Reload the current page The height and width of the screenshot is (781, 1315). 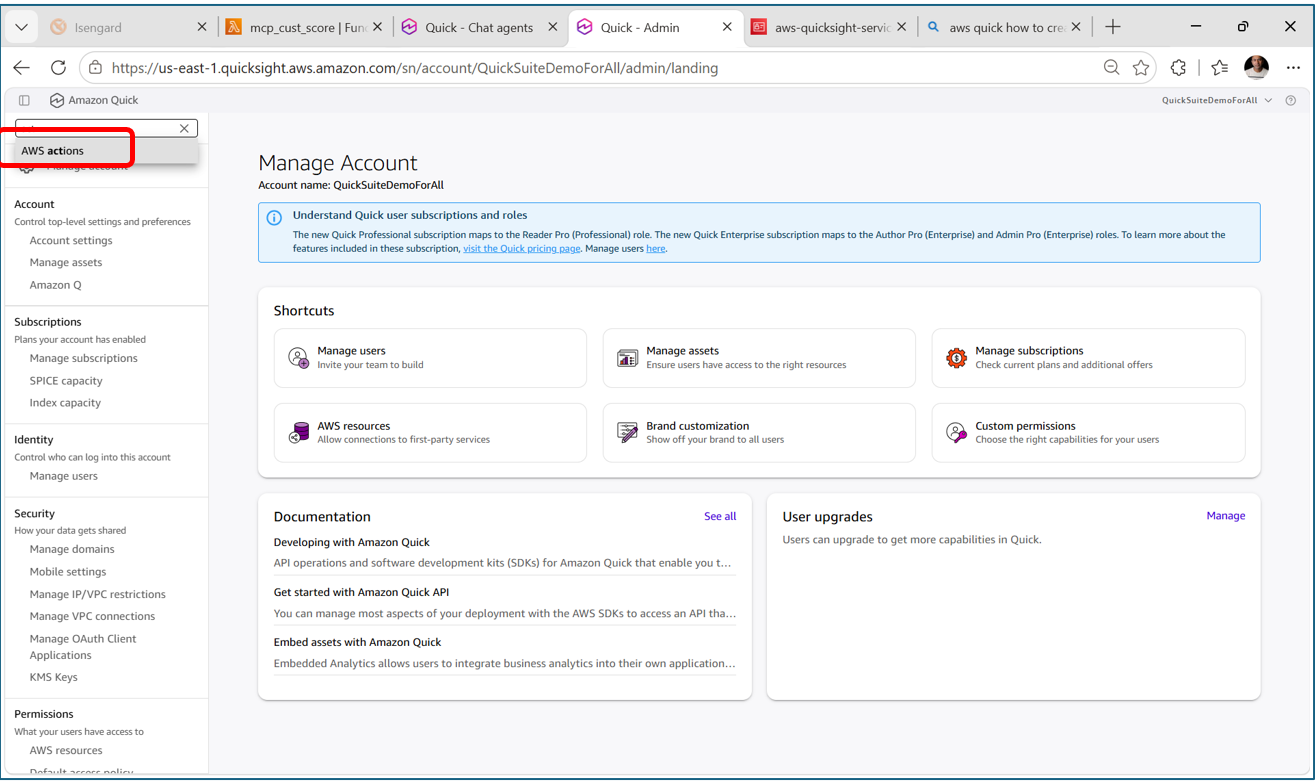point(58,68)
